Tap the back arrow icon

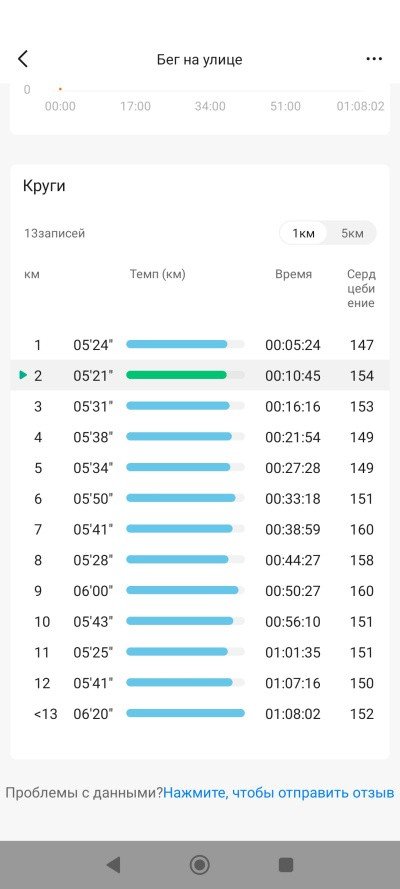coord(23,59)
